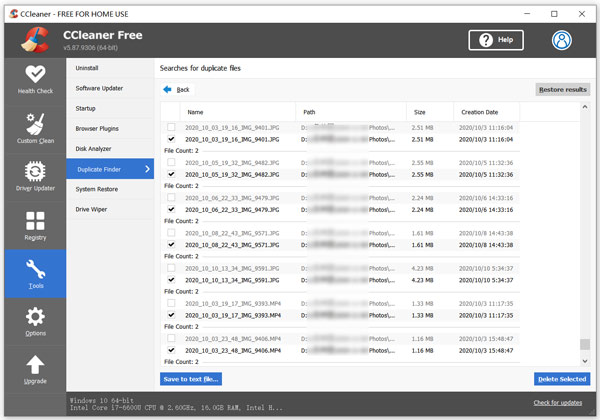Go to the Registry grid icon
Screen dimensions: 600x420
[35, 221]
